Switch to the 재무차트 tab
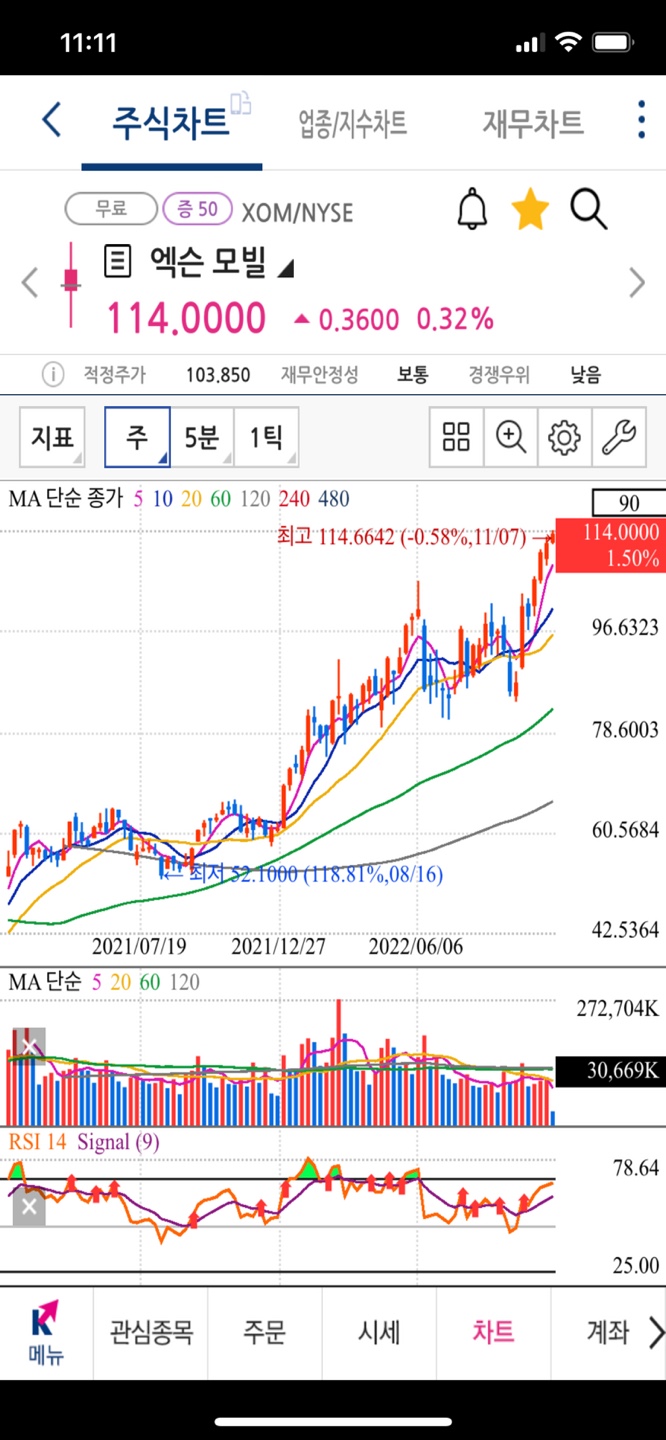 coord(533,123)
